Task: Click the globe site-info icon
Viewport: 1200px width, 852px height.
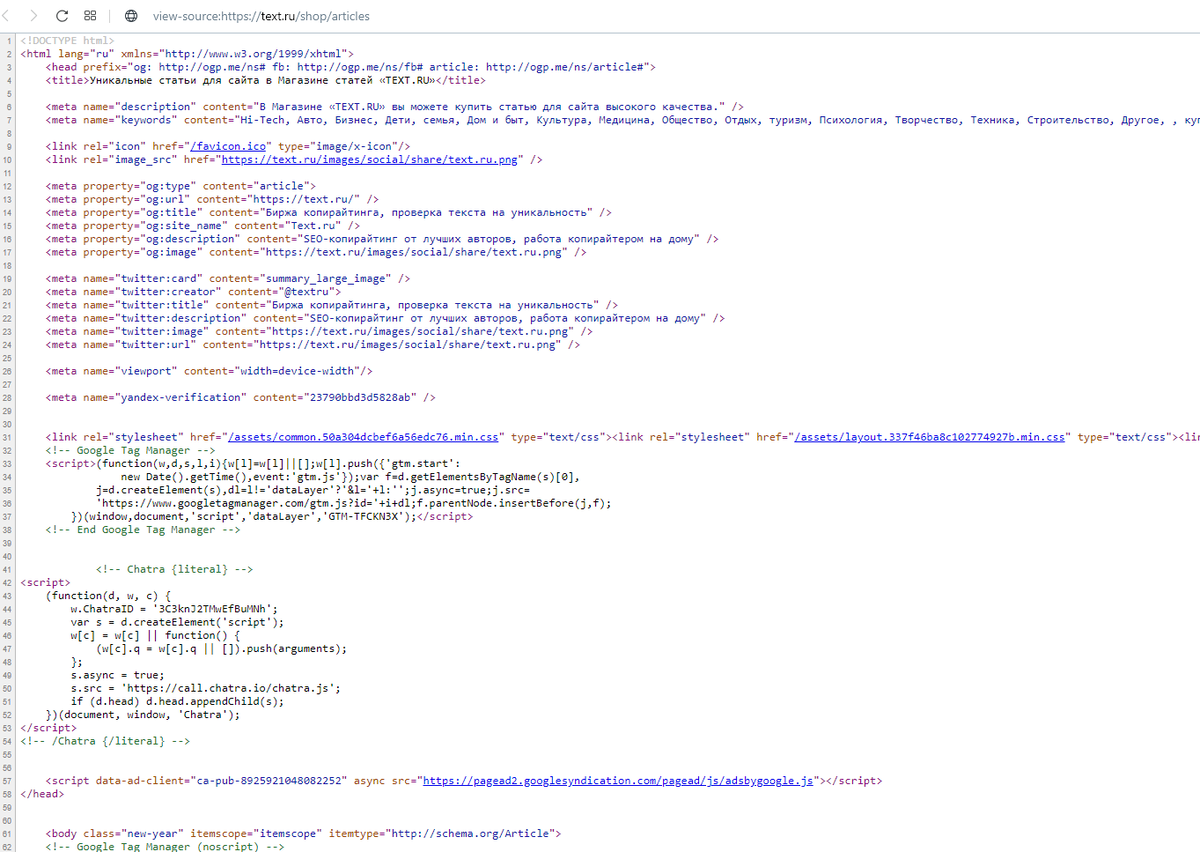Action: click(x=132, y=16)
